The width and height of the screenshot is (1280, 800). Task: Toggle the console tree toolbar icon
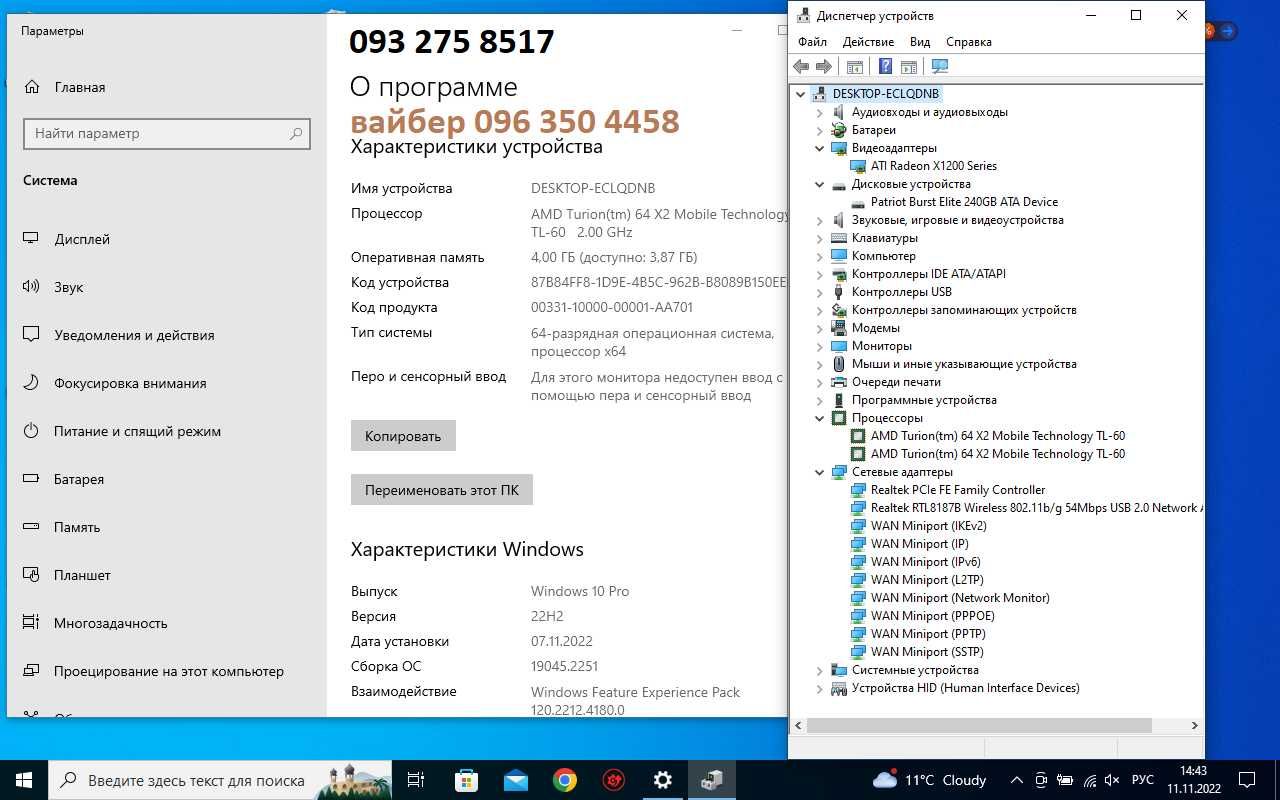click(x=854, y=66)
